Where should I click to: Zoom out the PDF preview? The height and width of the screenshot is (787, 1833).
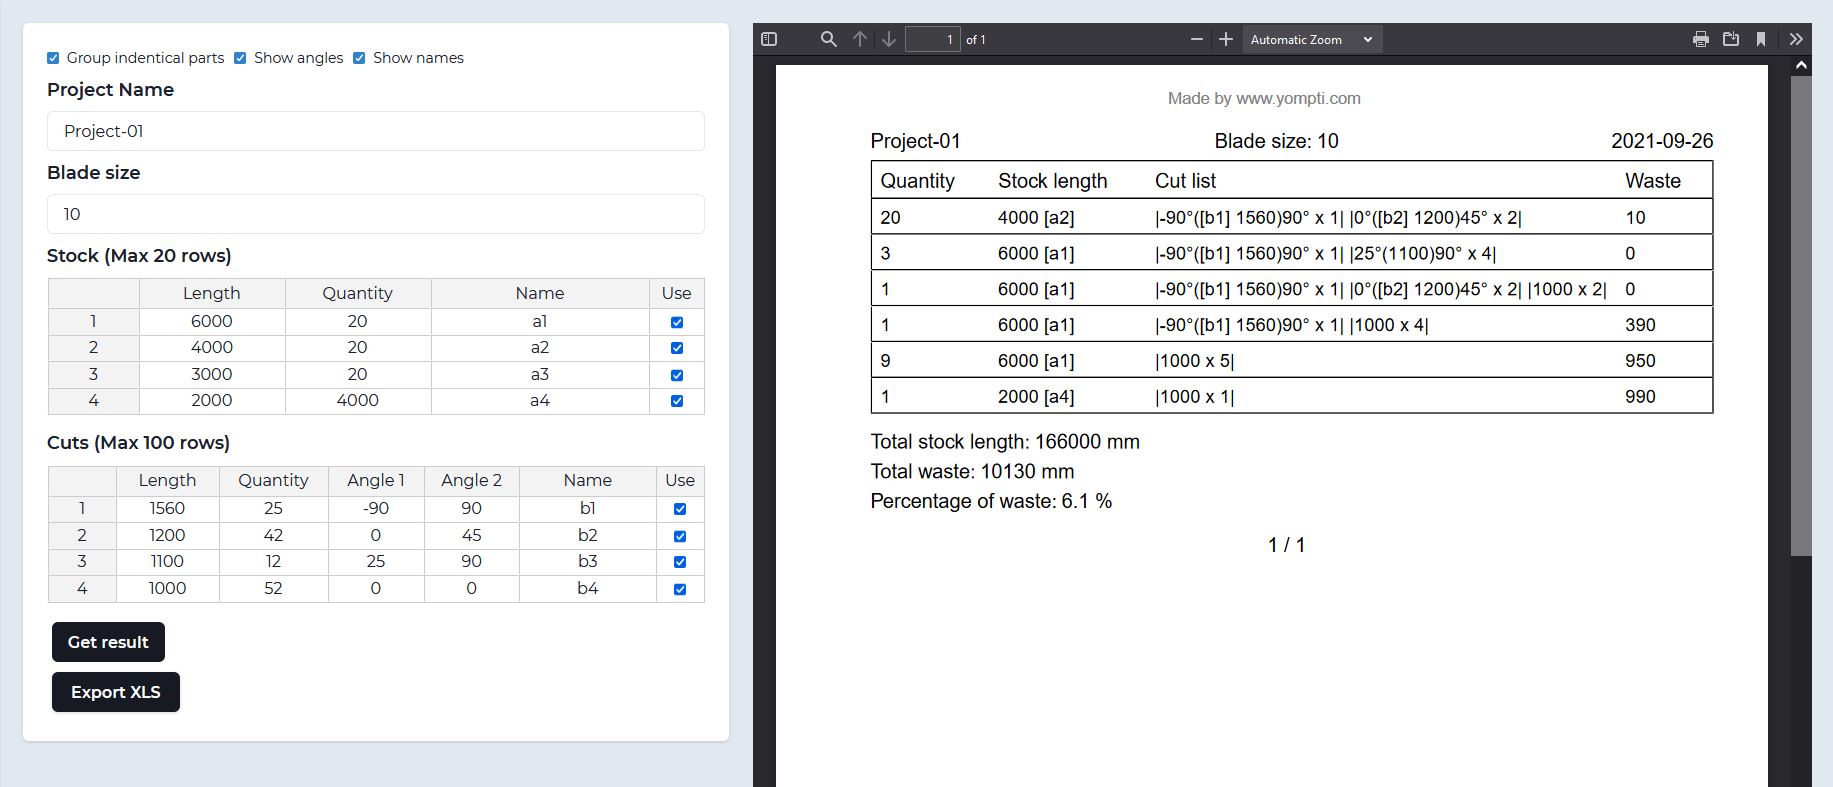point(1196,39)
